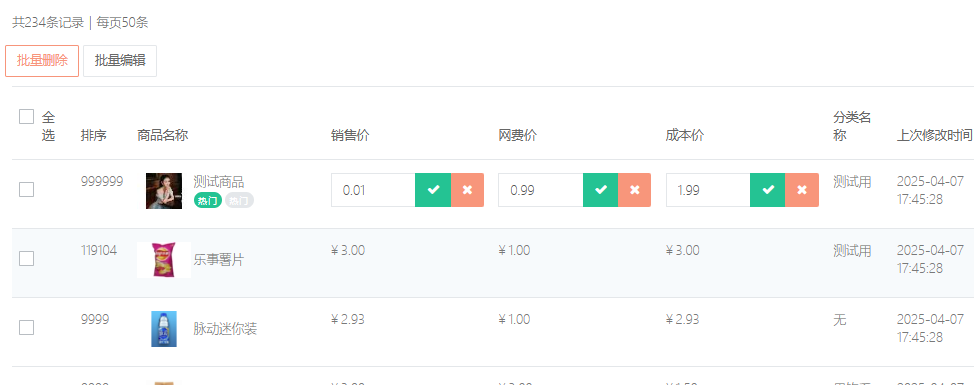Click 脉动迷你装 sales price ¥2.93
The image size is (974, 385).
coord(348,319)
